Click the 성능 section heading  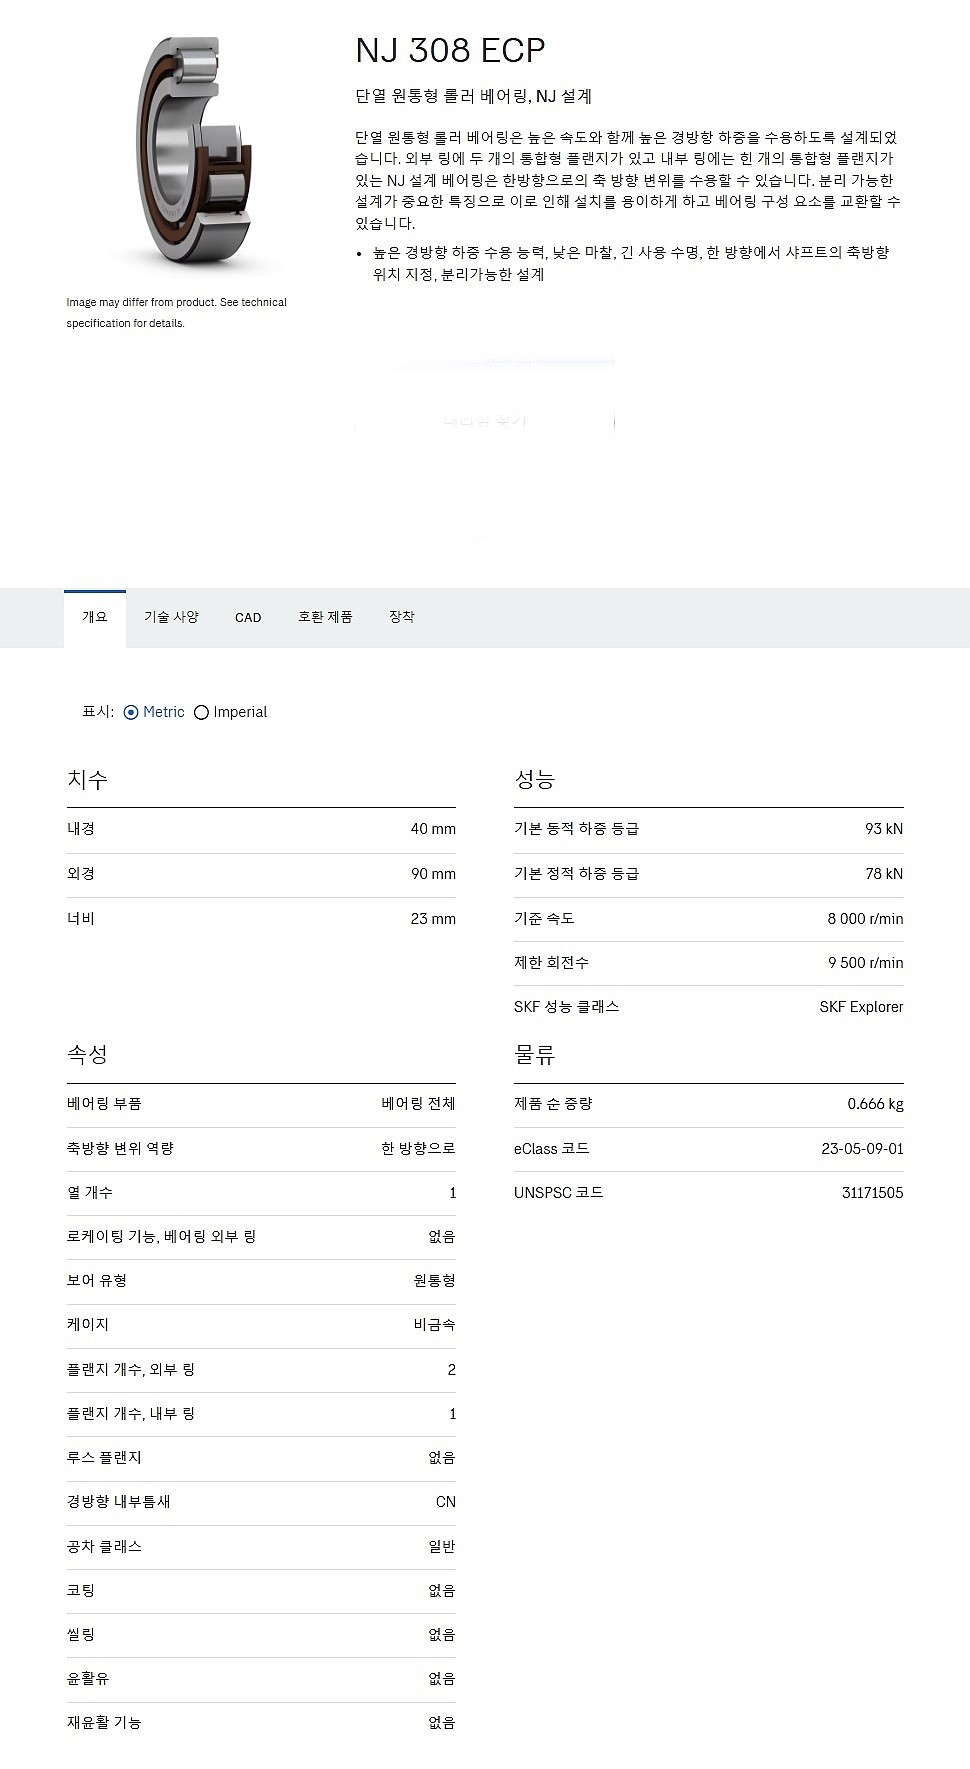tap(534, 780)
